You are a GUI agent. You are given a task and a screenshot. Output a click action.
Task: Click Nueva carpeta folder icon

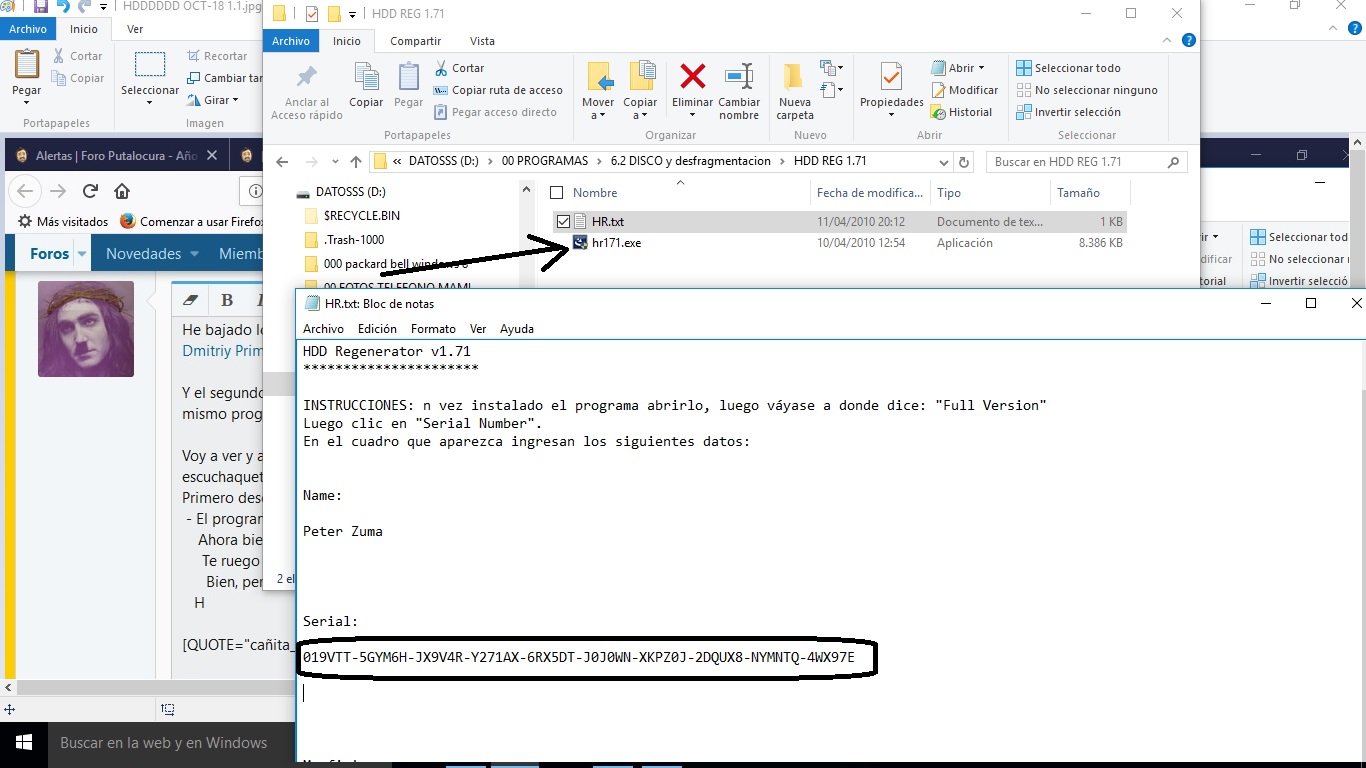[794, 77]
